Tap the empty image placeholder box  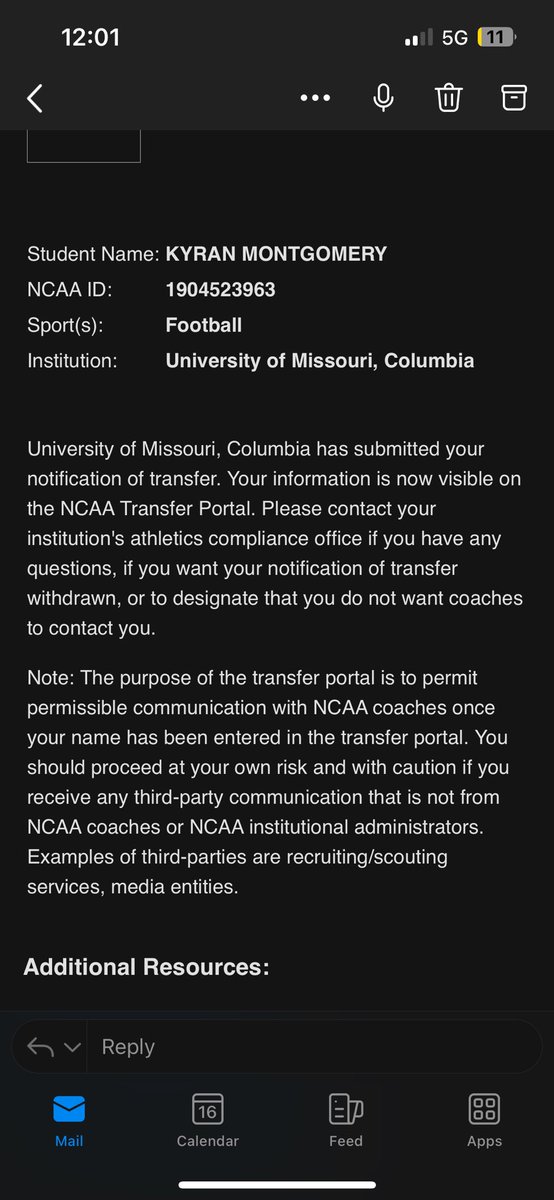click(83, 146)
